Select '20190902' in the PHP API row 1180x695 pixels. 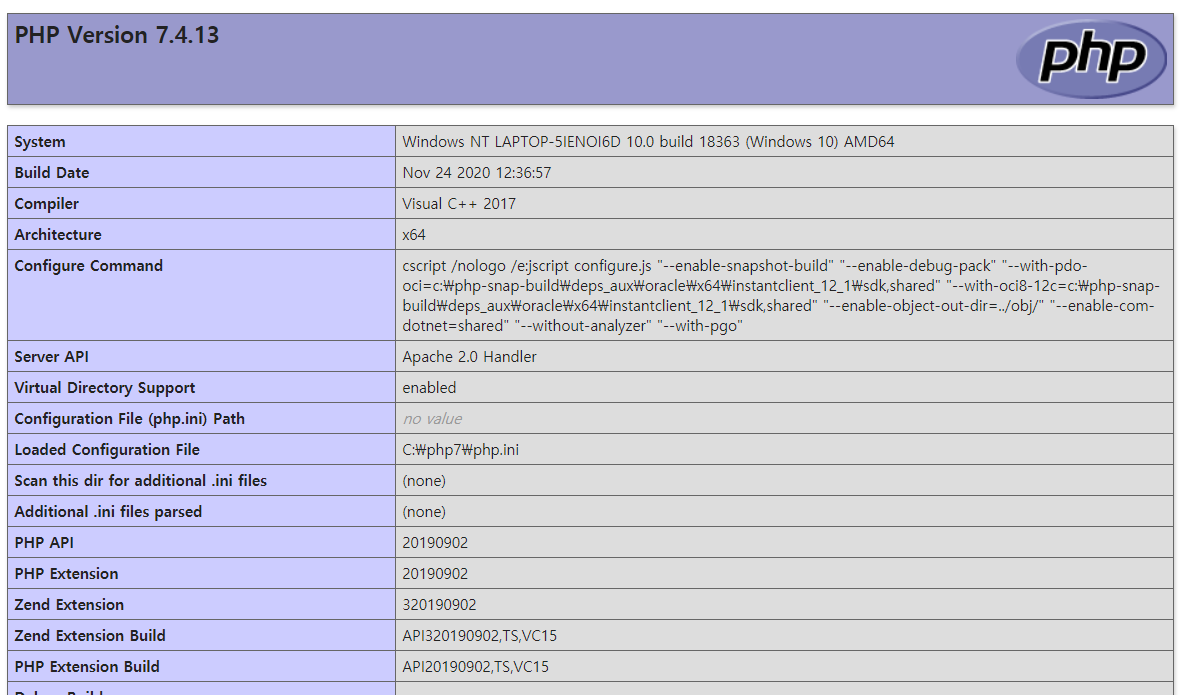(x=435, y=542)
